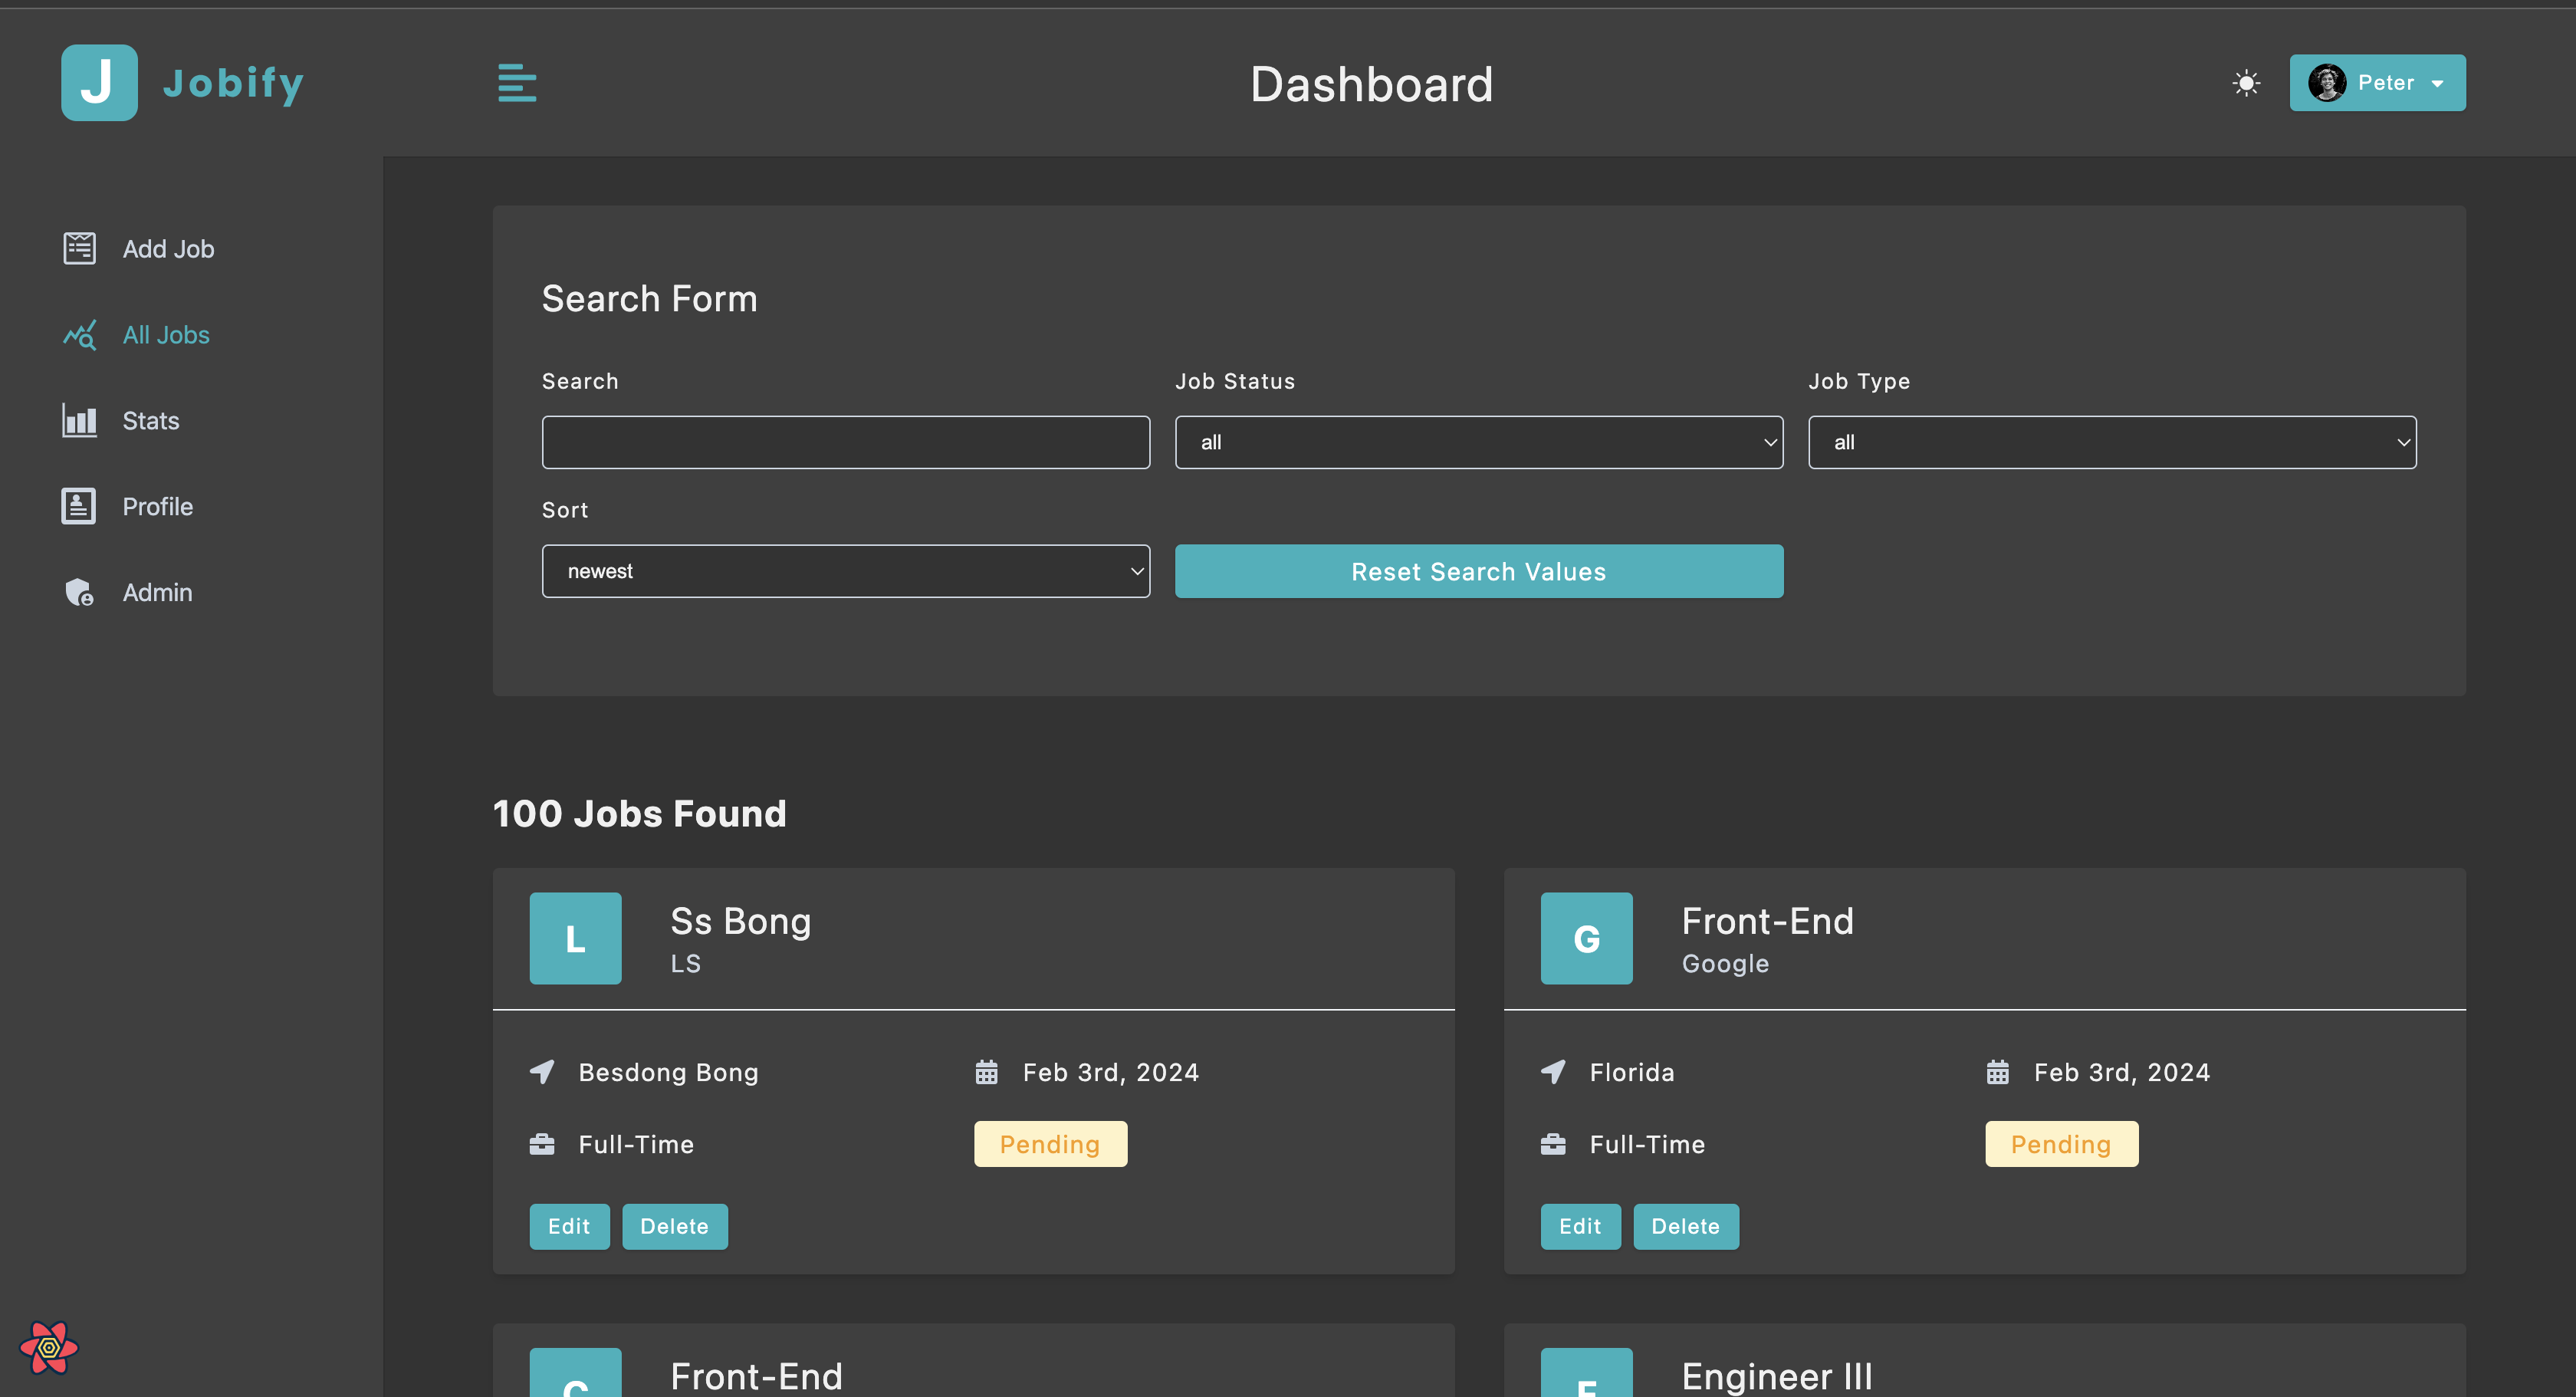The image size is (2576, 1397).
Task: Open the Peter user dropdown
Action: (2377, 83)
